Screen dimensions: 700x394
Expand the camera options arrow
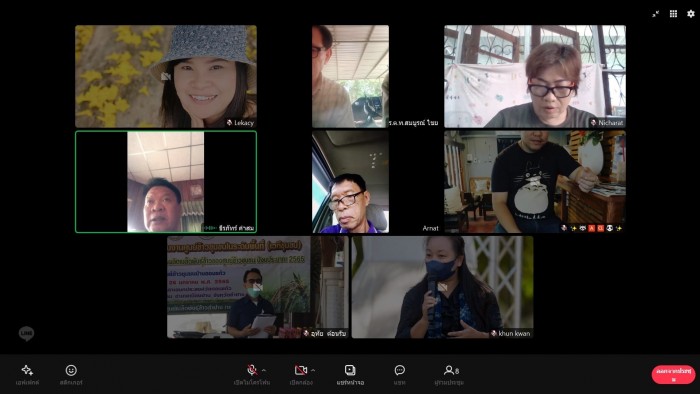coord(313,370)
